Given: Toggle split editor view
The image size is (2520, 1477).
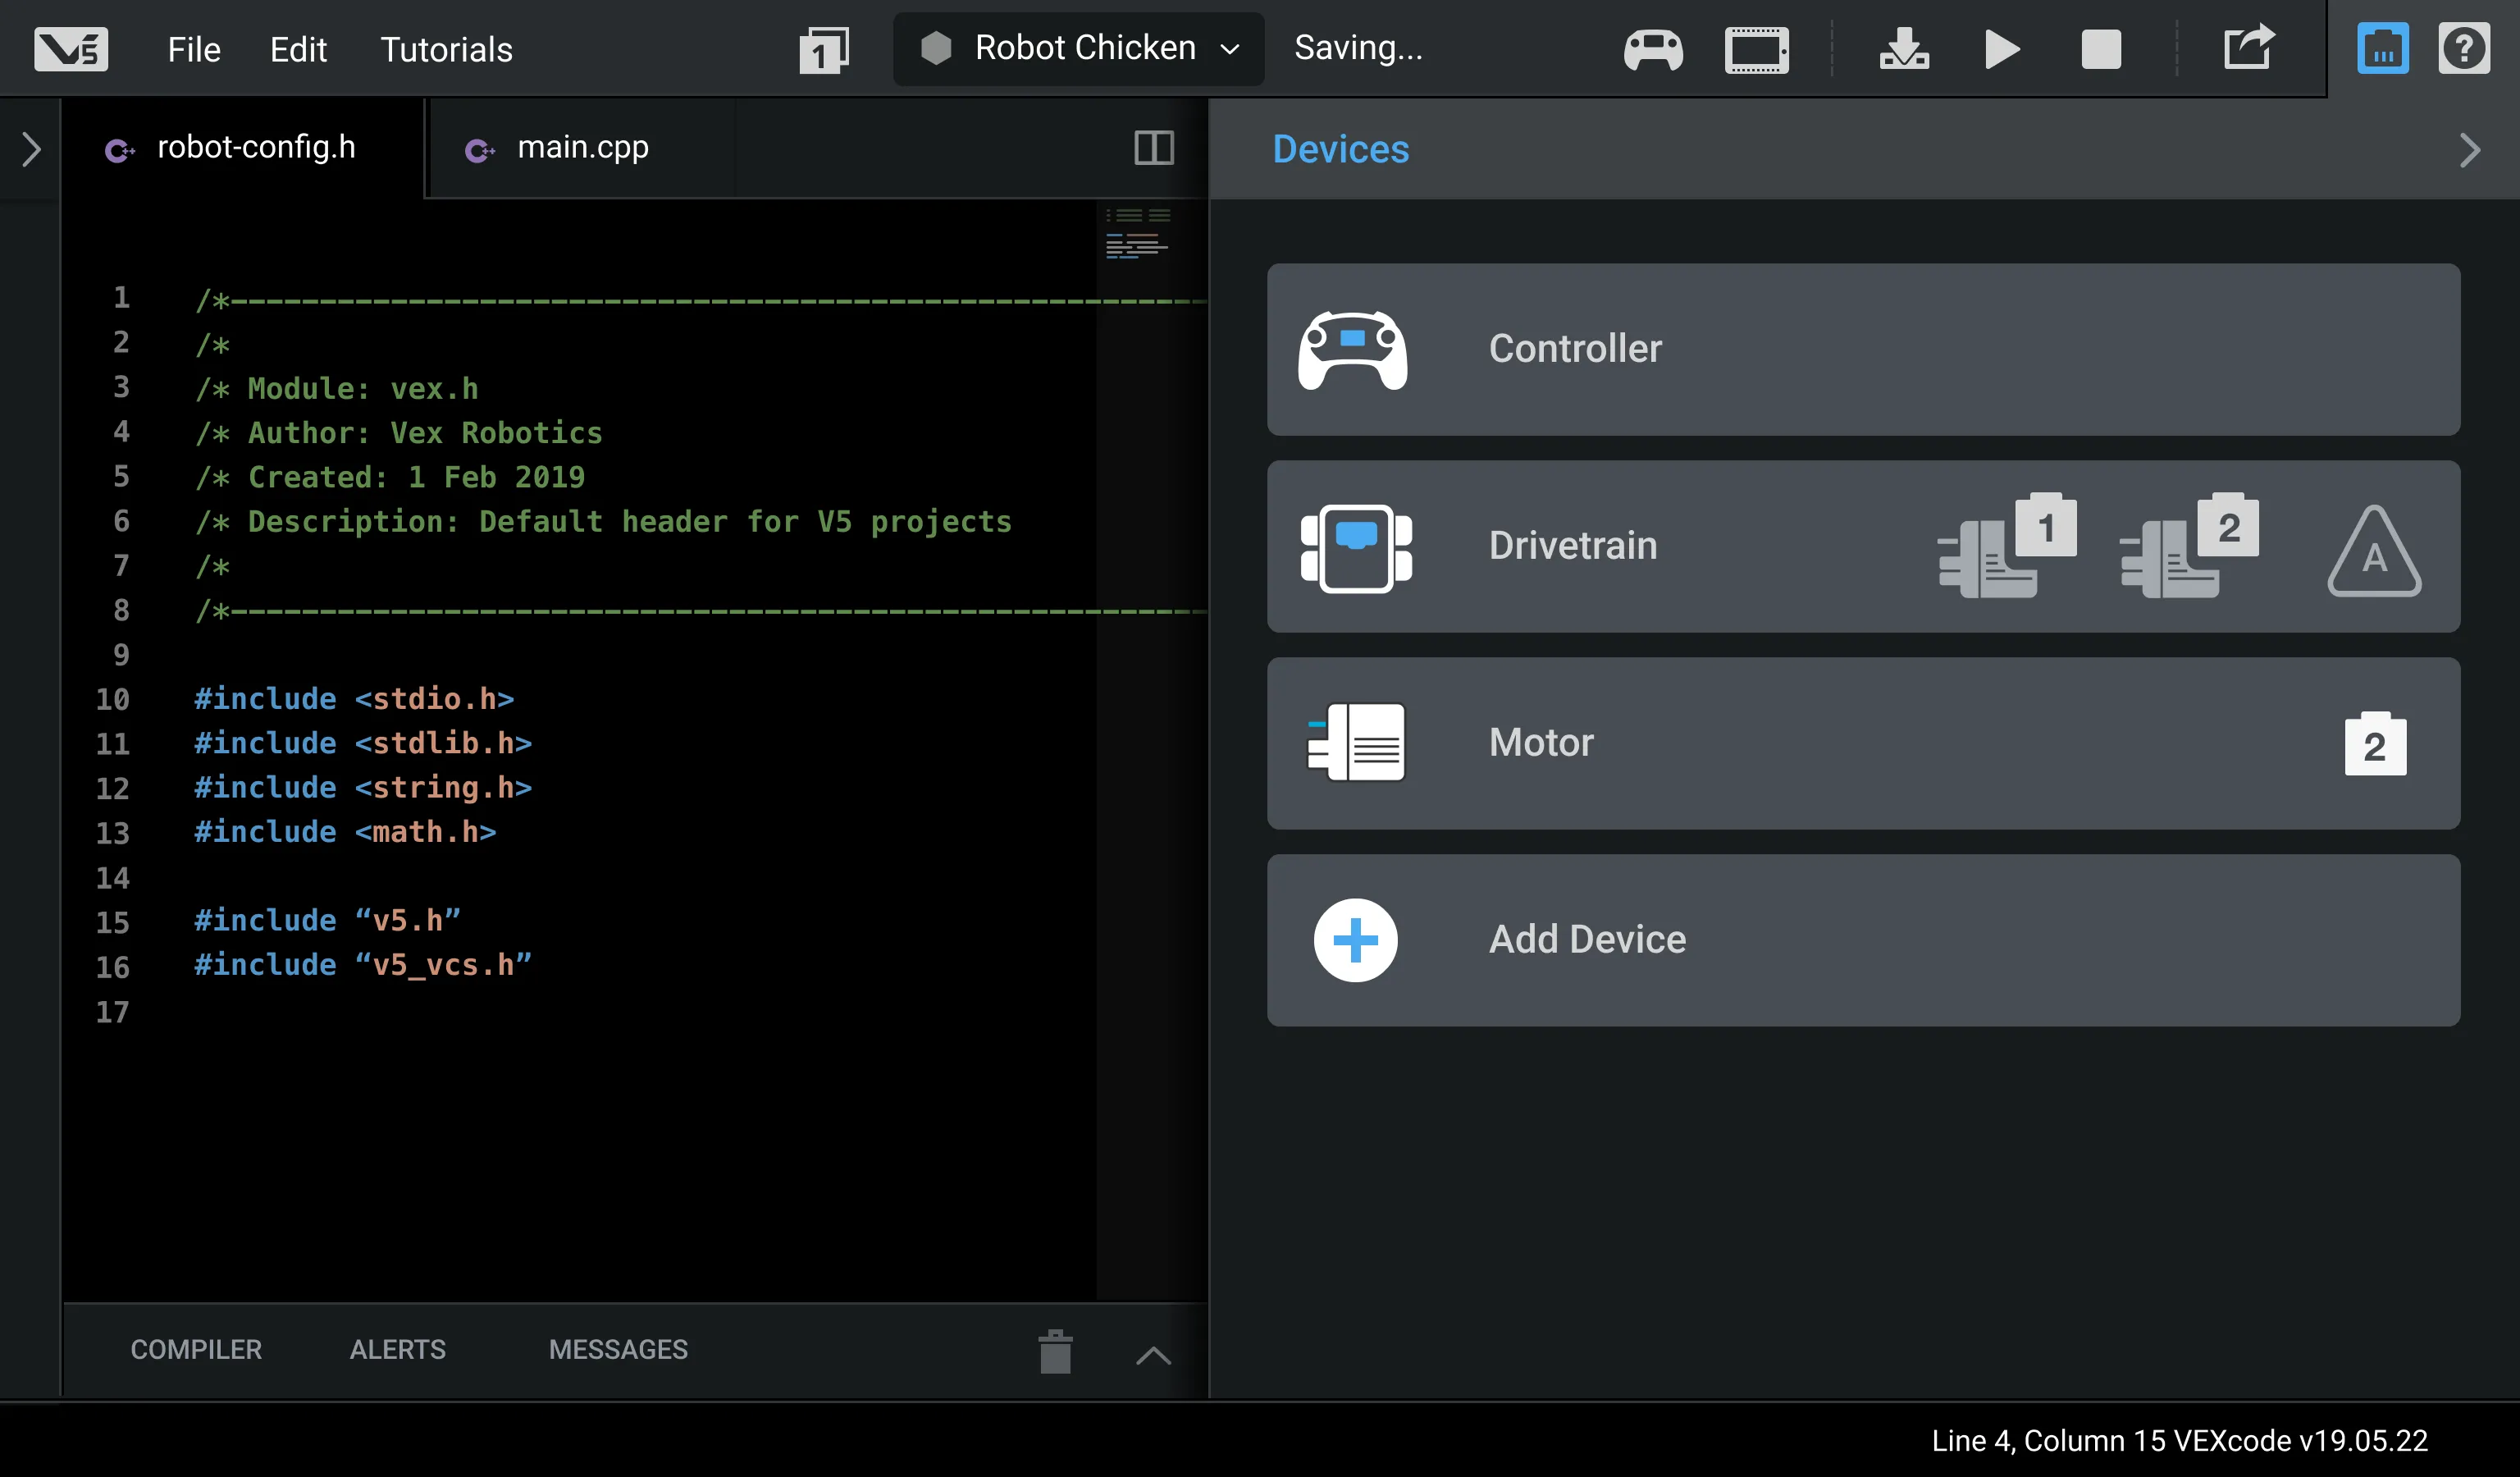Looking at the screenshot, I should coord(1153,148).
